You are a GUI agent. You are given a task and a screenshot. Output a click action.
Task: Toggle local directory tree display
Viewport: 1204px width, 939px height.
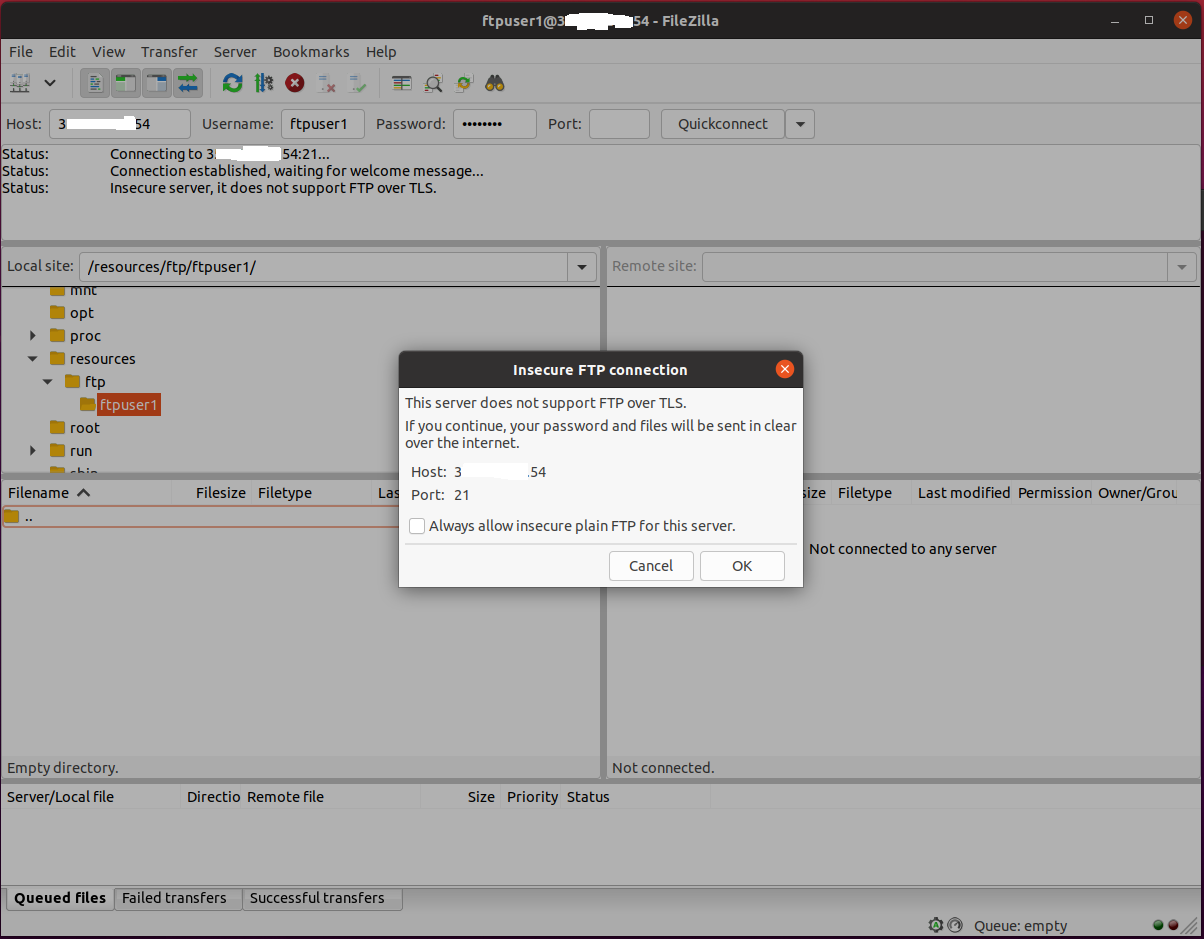(125, 83)
